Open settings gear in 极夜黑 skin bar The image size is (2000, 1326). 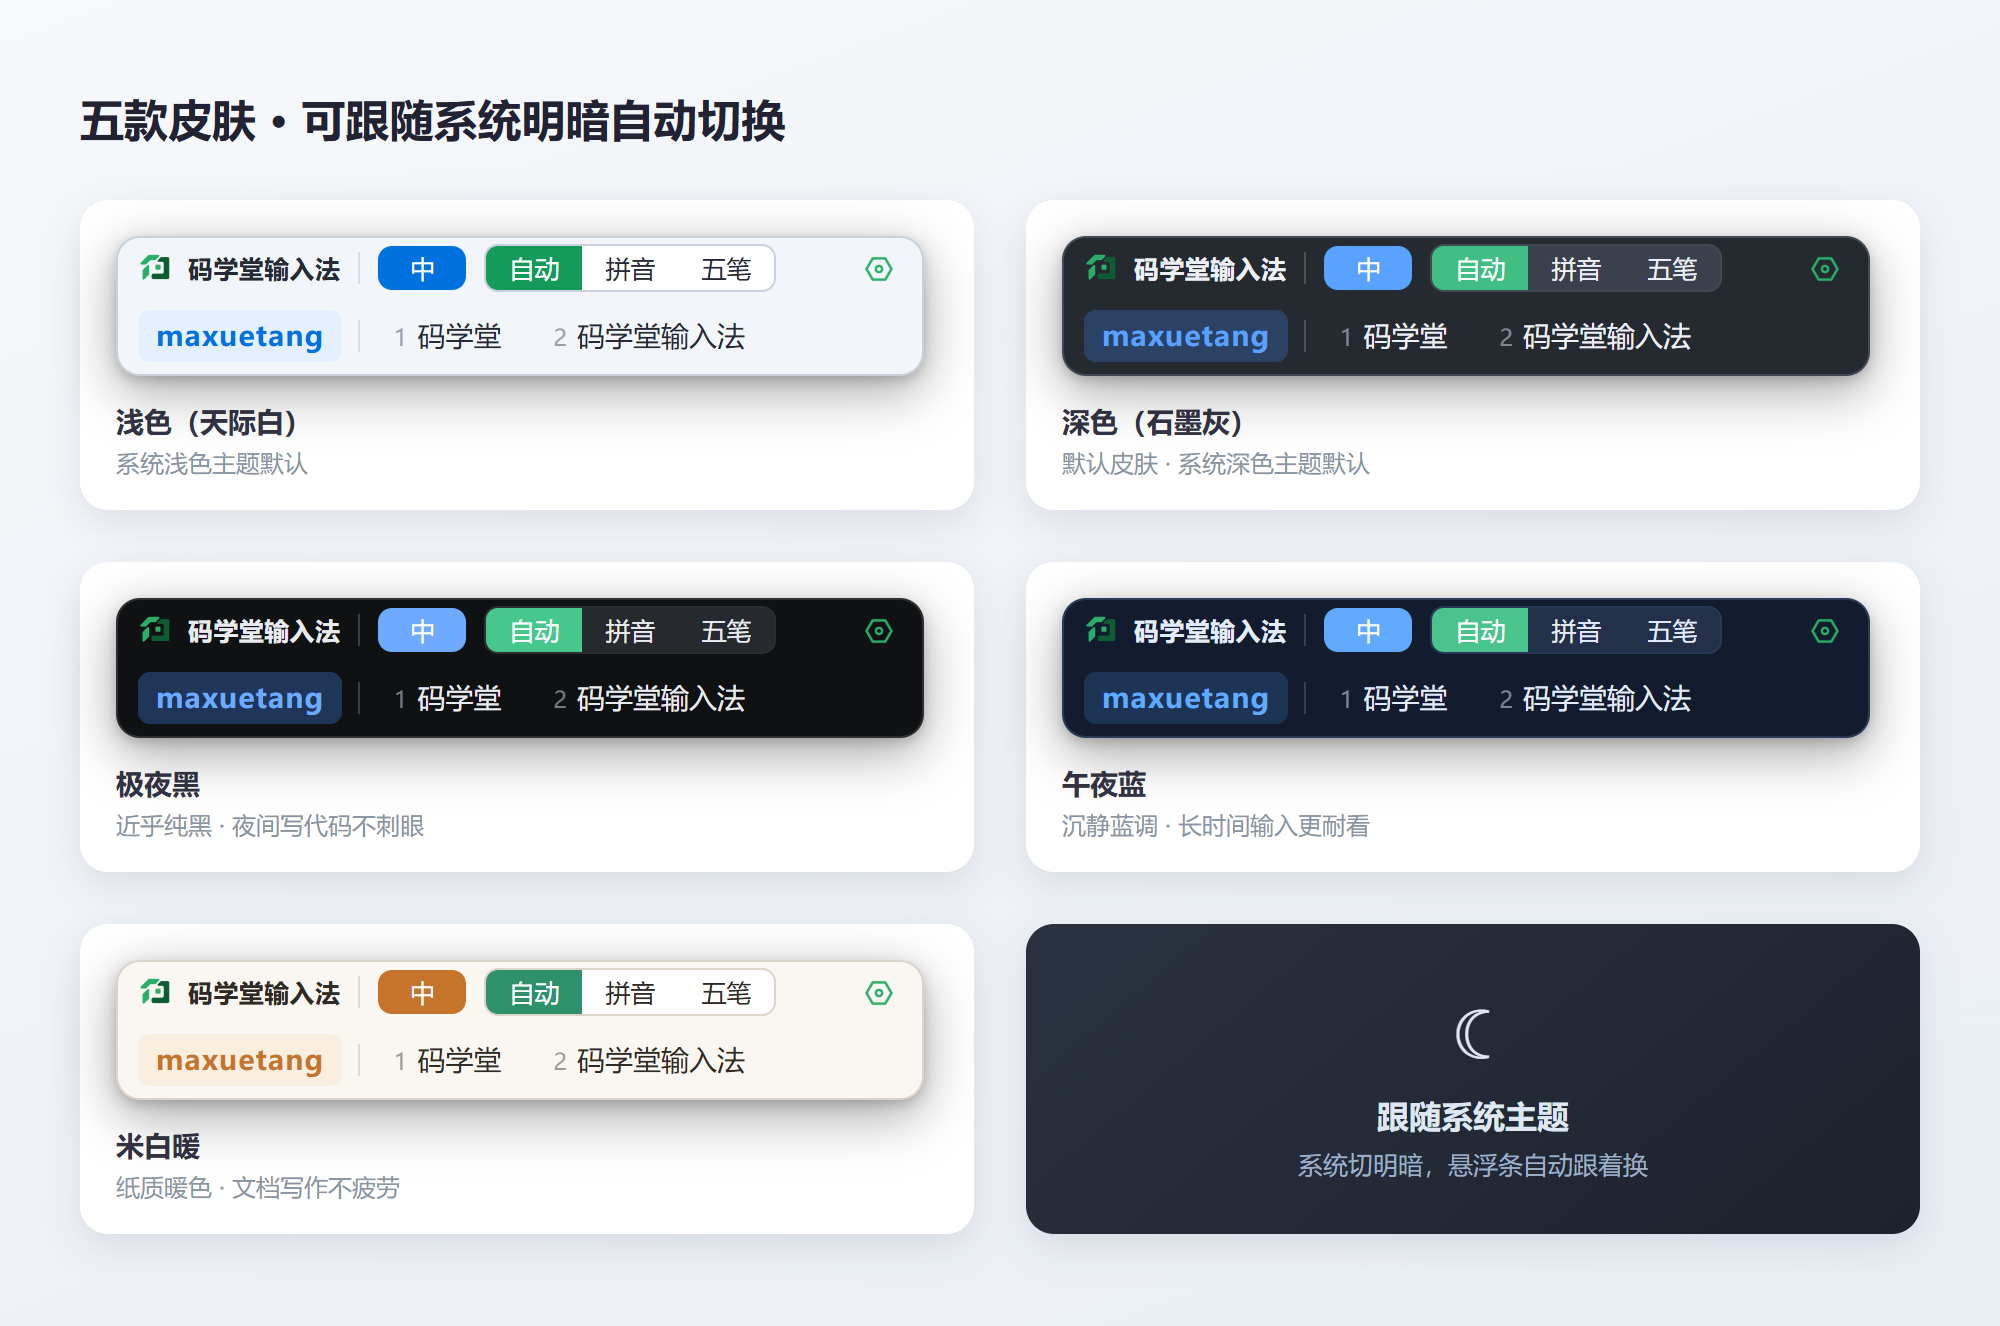[879, 631]
